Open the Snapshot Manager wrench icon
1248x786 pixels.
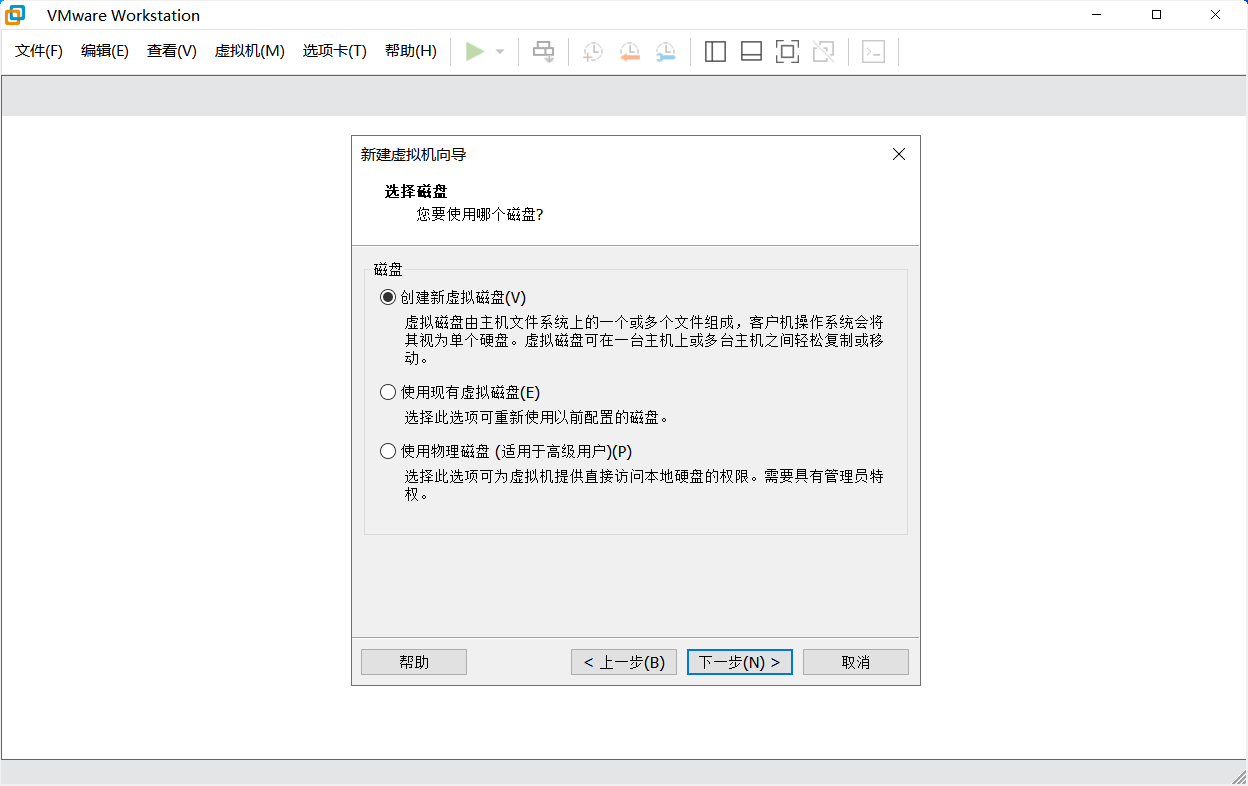[665, 52]
